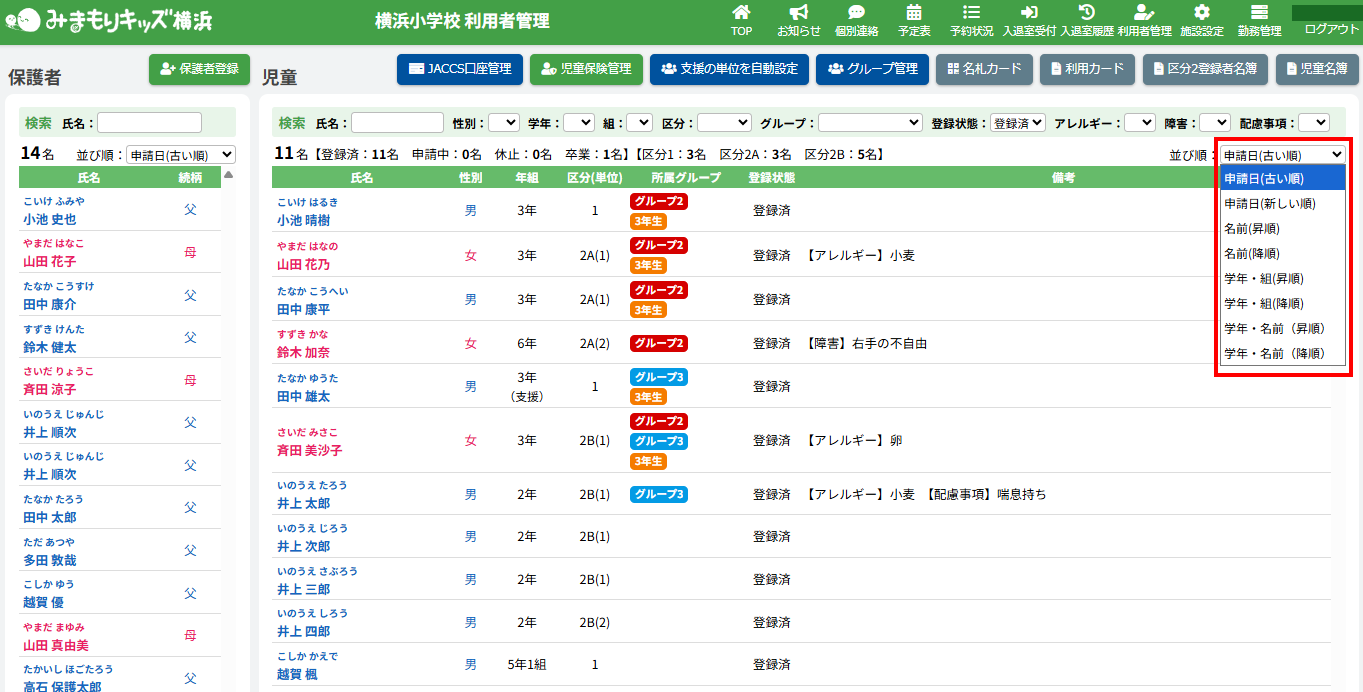Open 施設設定 gear icon
The height and width of the screenshot is (692, 1363).
point(1201,13)
